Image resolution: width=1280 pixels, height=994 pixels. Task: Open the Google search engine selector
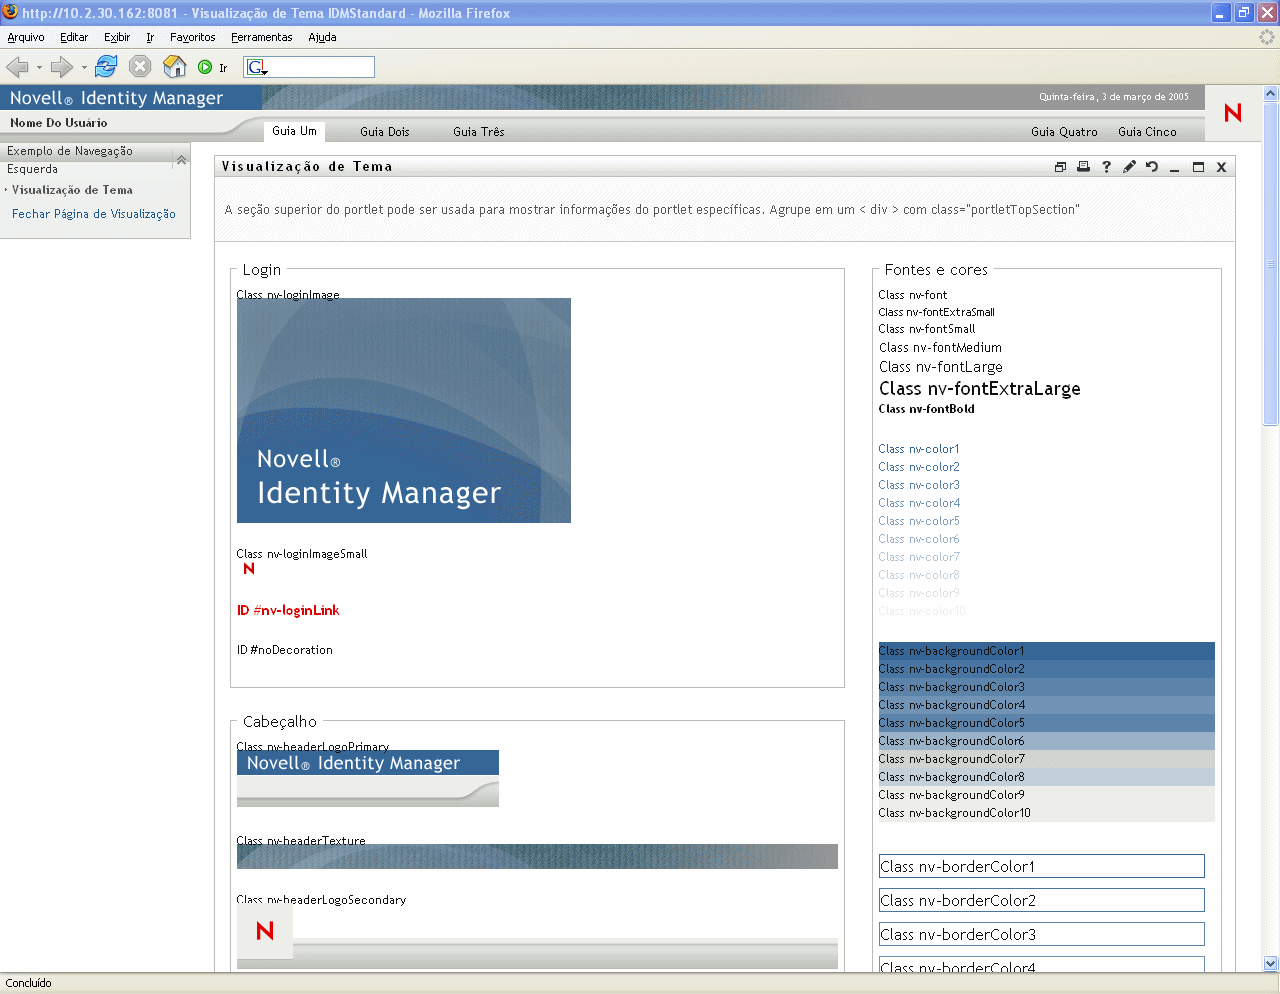(257, 67)
